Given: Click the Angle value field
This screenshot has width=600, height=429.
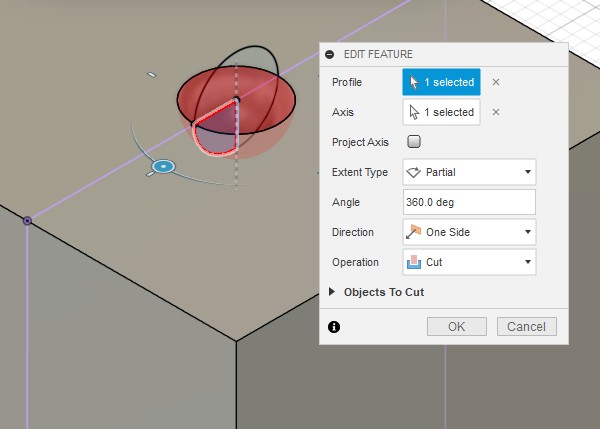Looking at the screenshot, I should coord(469,202).
